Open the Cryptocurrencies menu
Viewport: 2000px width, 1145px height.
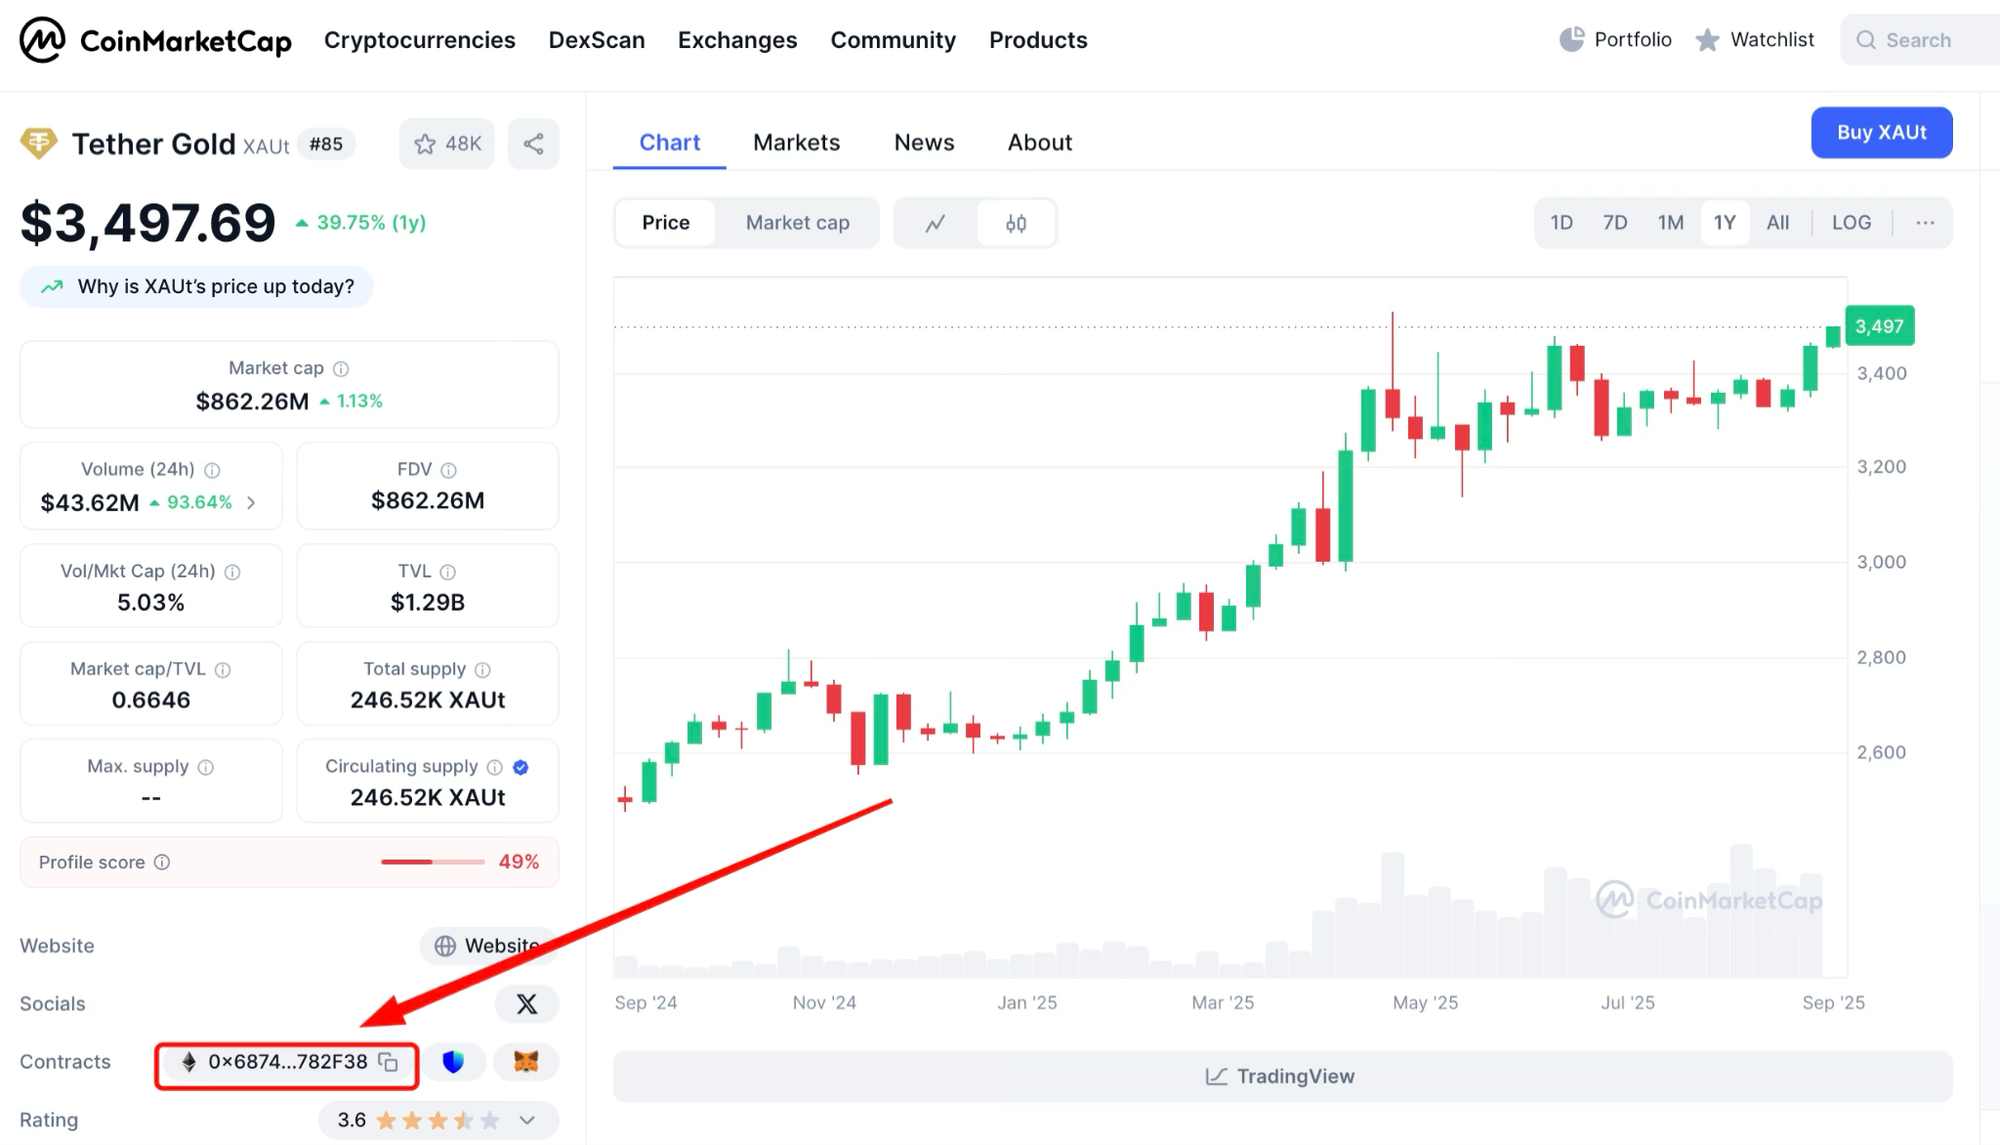point(419,40)
